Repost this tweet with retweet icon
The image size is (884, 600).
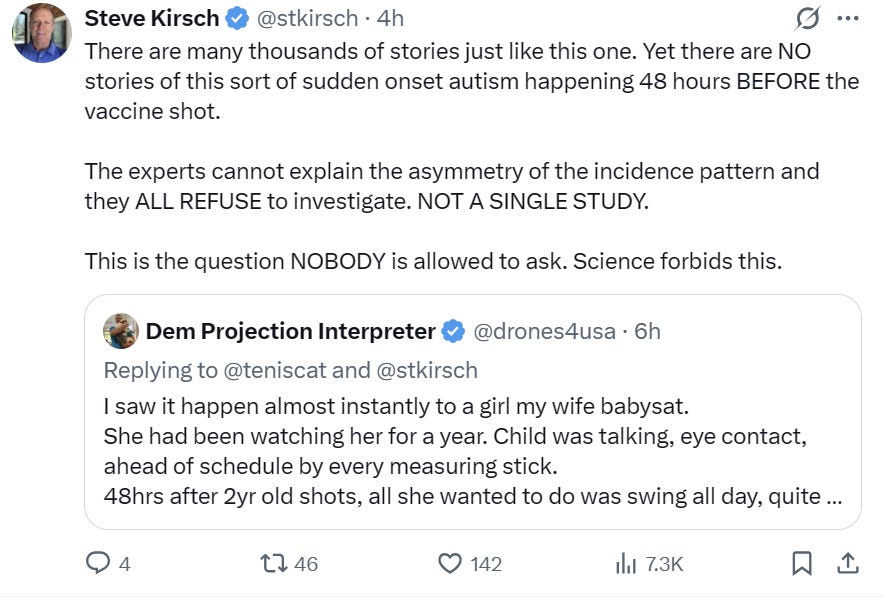click(x=273, y=564)
